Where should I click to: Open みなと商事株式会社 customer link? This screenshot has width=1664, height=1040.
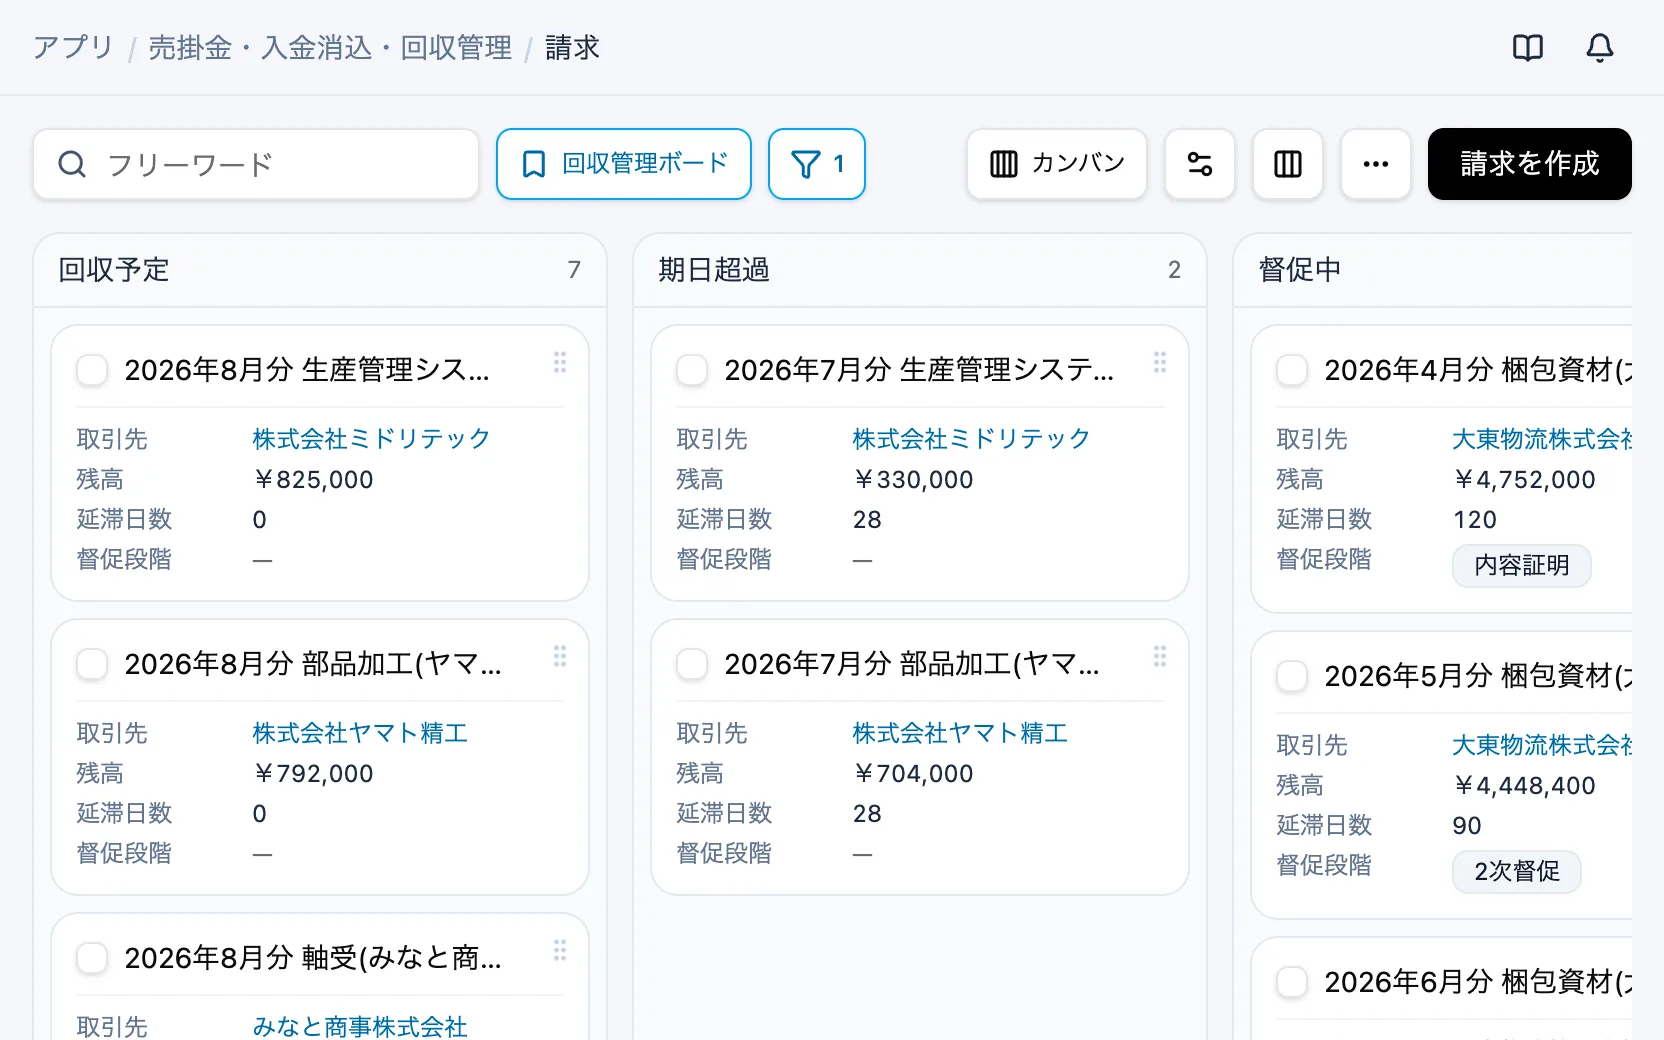[x=360, y=1027]
